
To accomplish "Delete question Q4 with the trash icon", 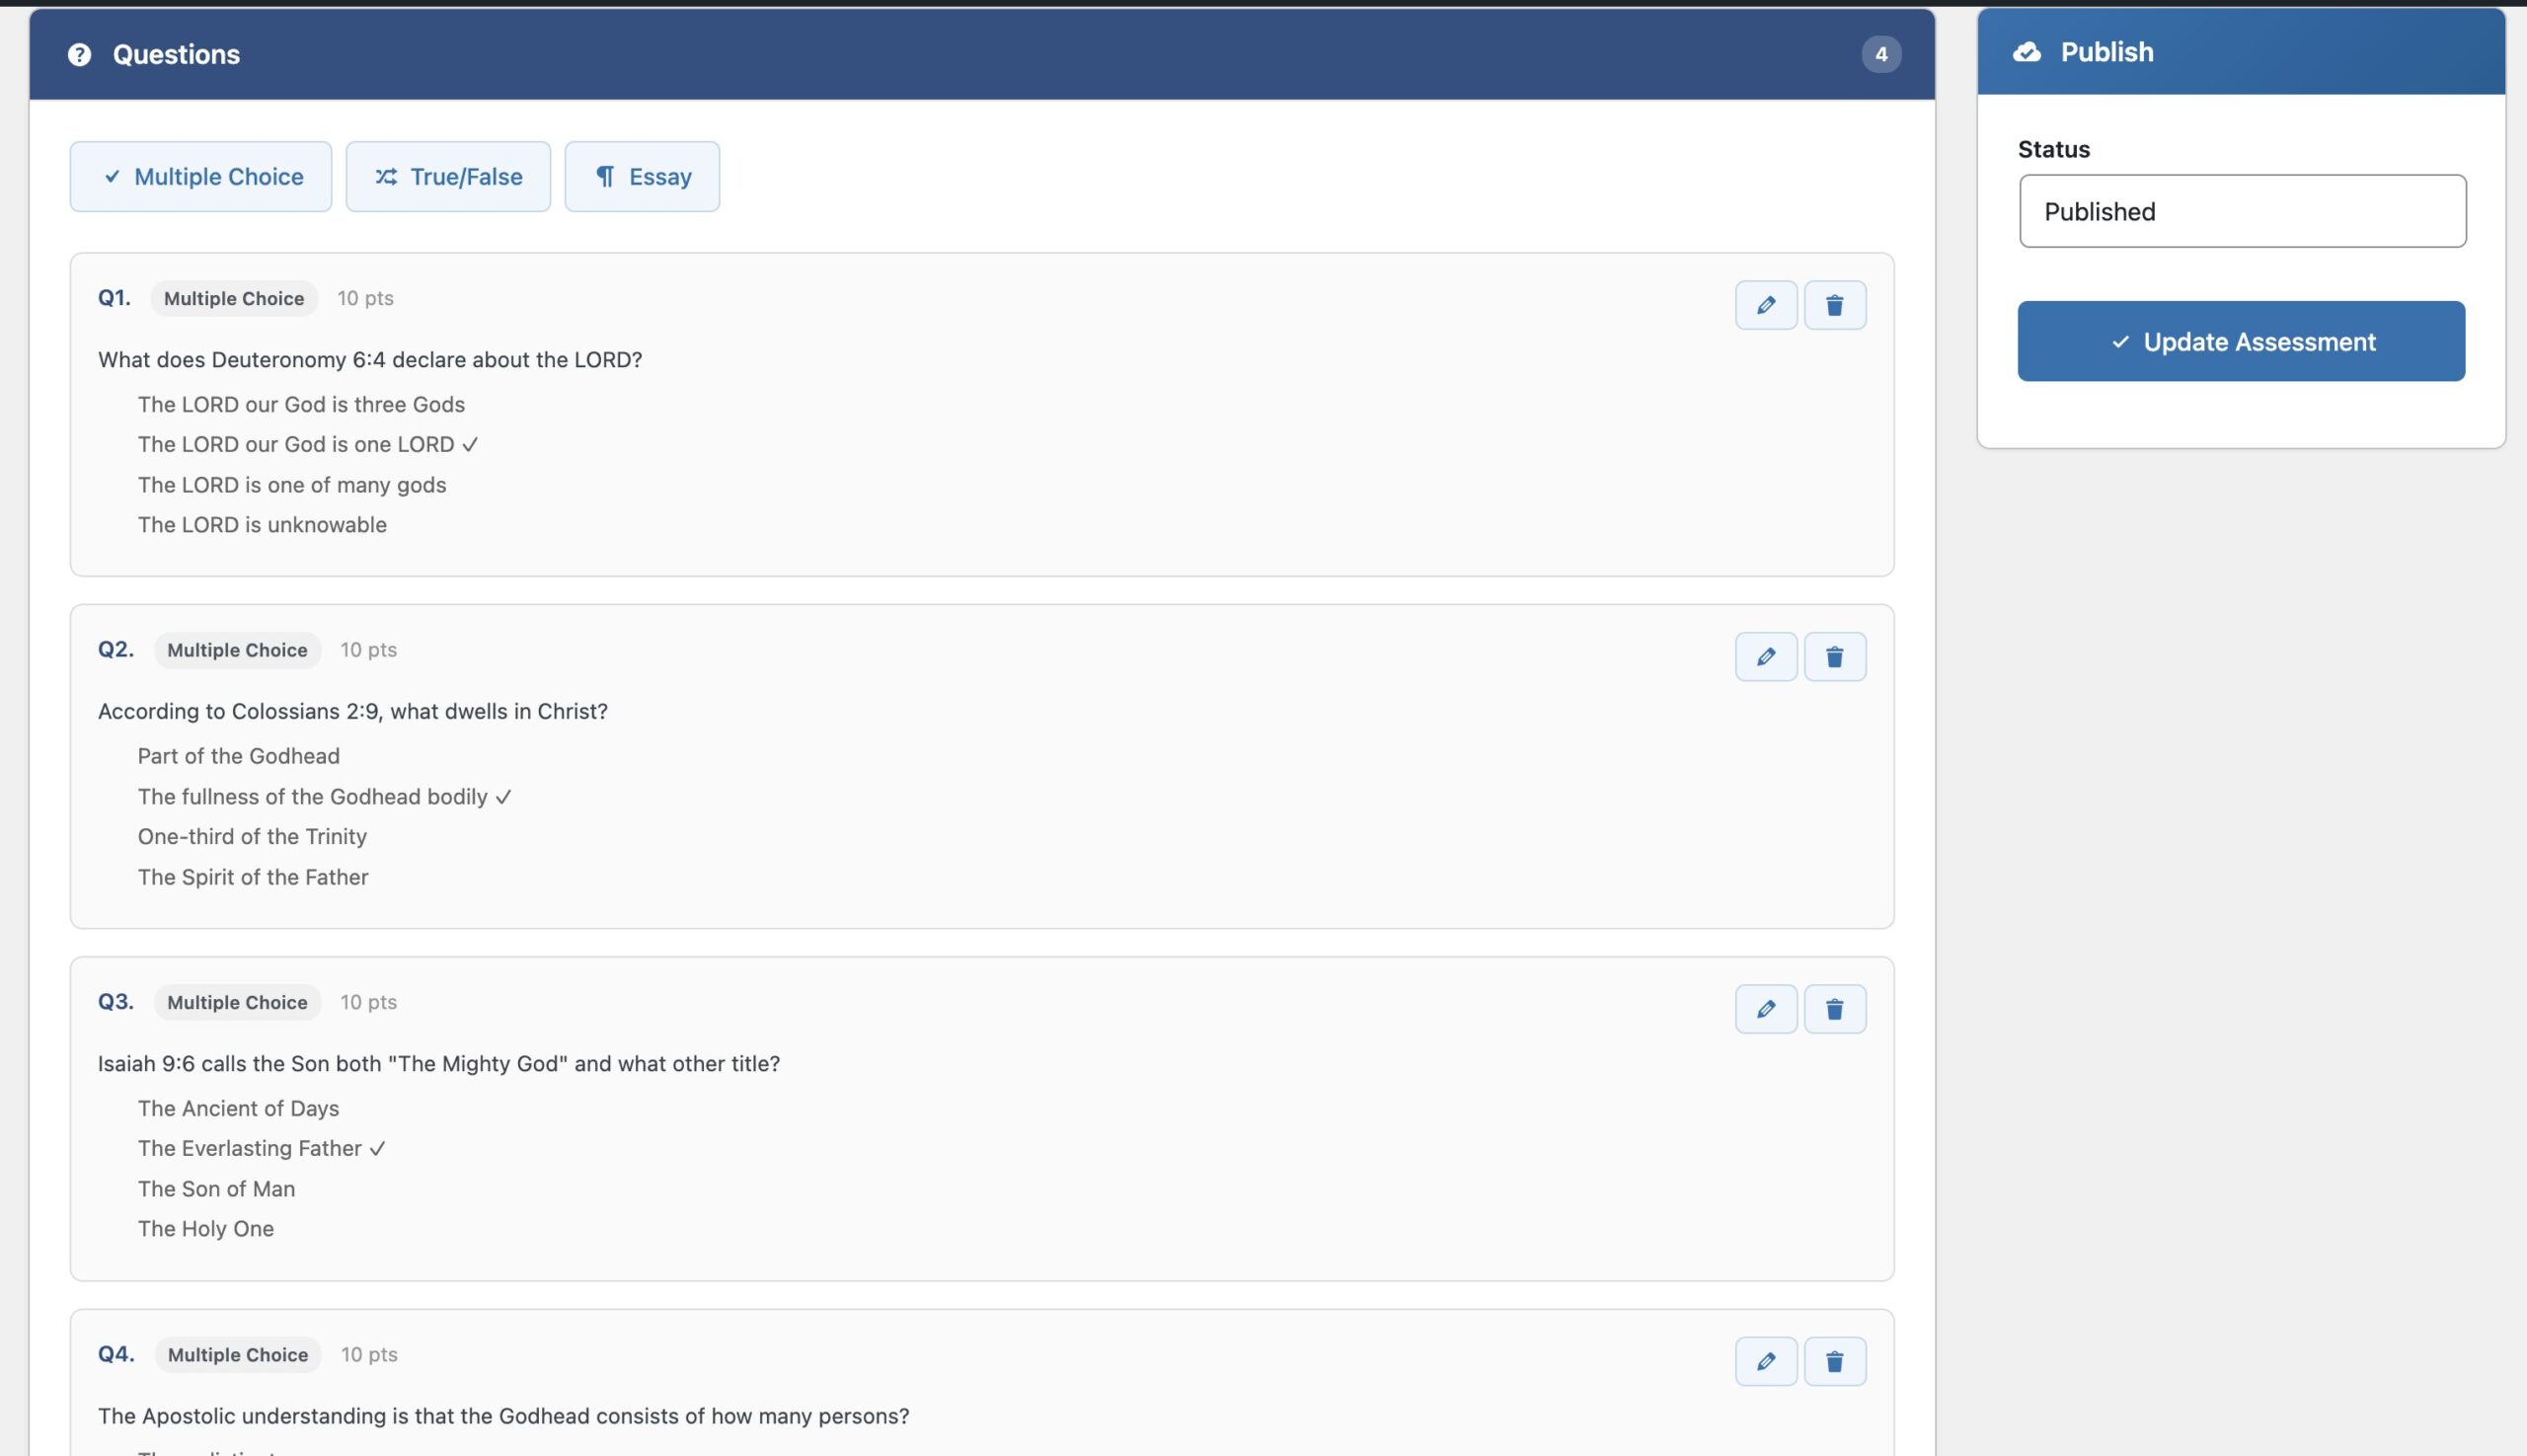I will click(1834, 1361).
